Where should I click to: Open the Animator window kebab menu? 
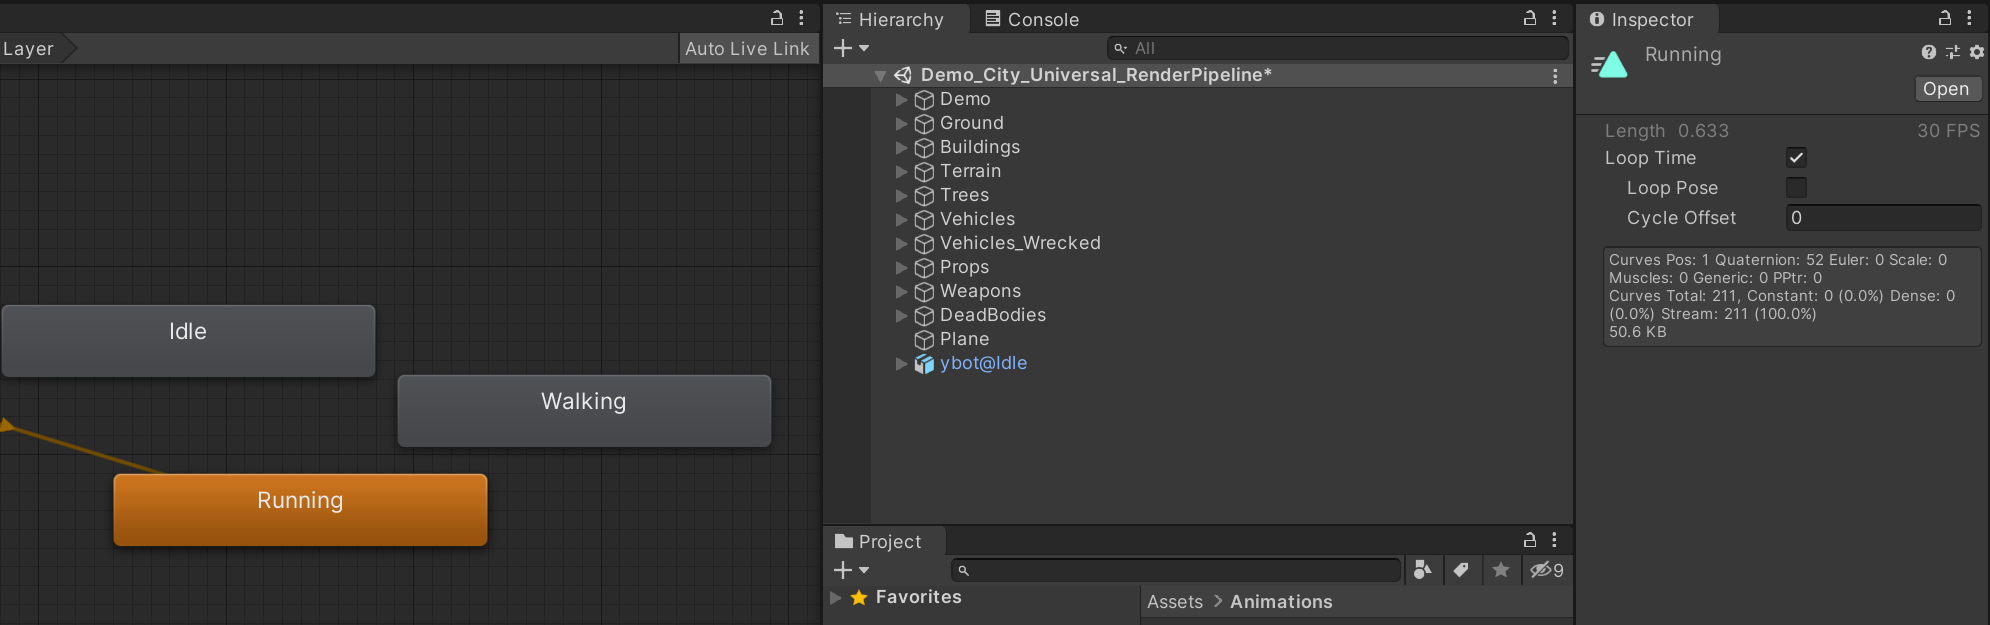801,18
